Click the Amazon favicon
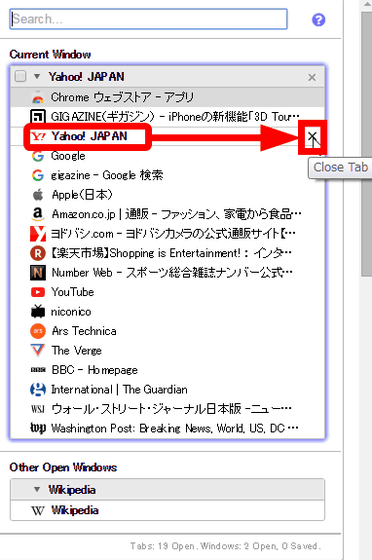Screen dimensions: 372x560 pos(37,214)
